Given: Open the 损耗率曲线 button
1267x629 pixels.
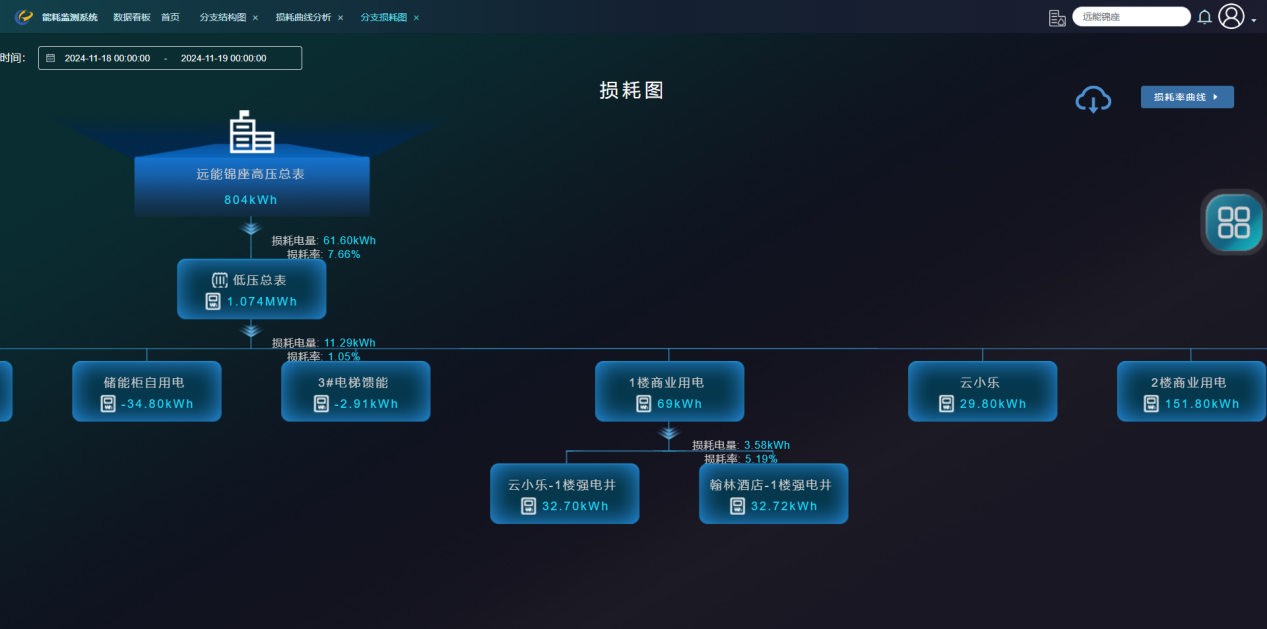Looking at the screenshot, I should [x=1186, y=97].
